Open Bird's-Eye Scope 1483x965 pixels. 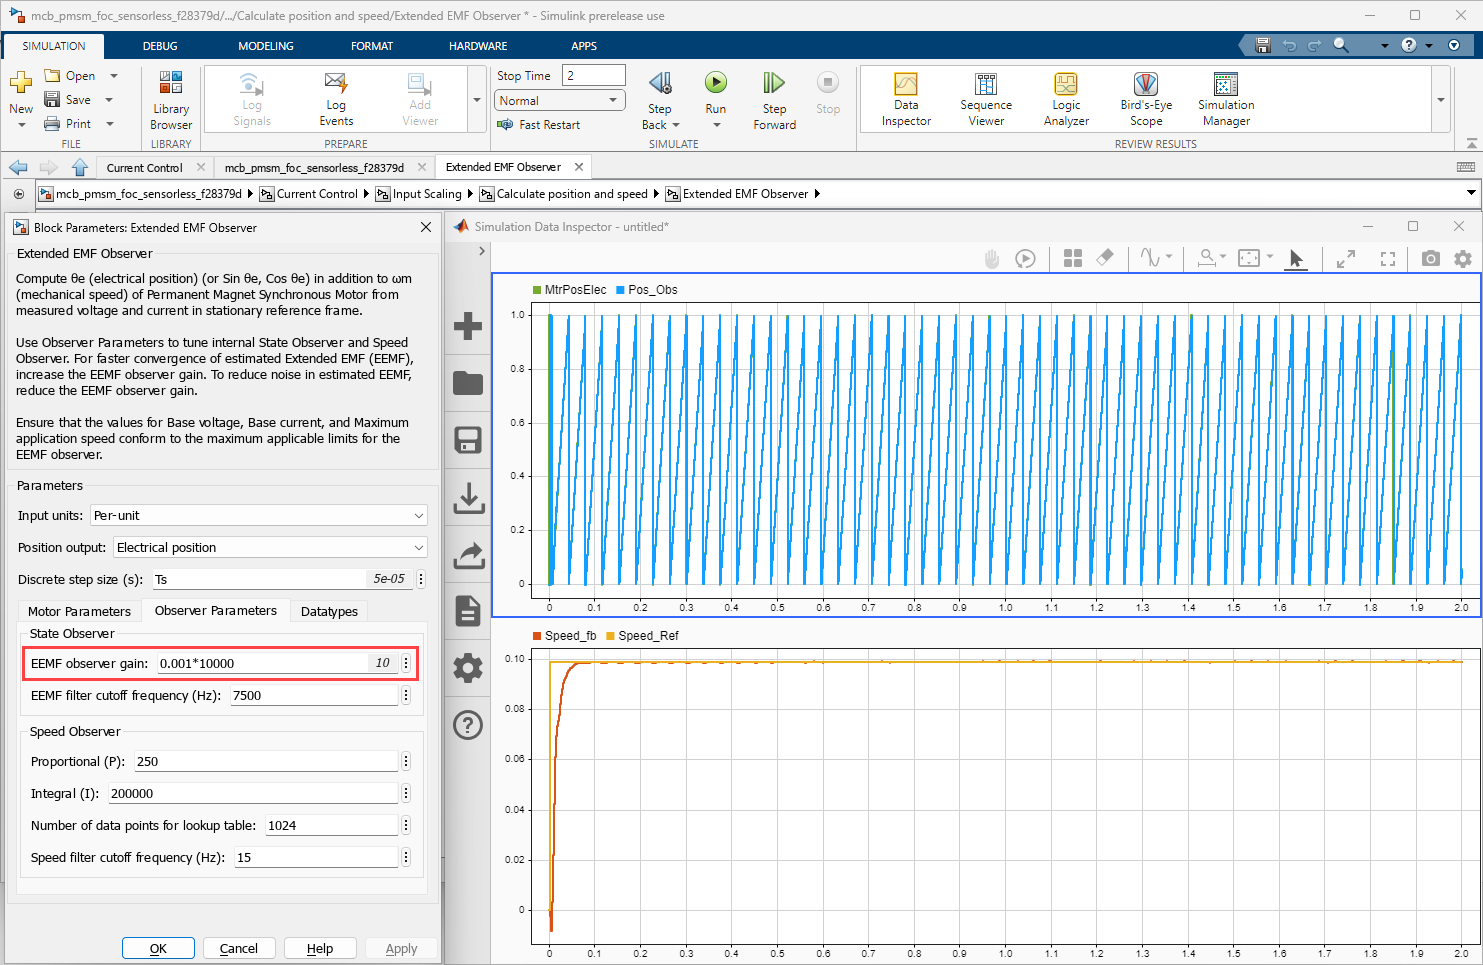(1146, 98)
